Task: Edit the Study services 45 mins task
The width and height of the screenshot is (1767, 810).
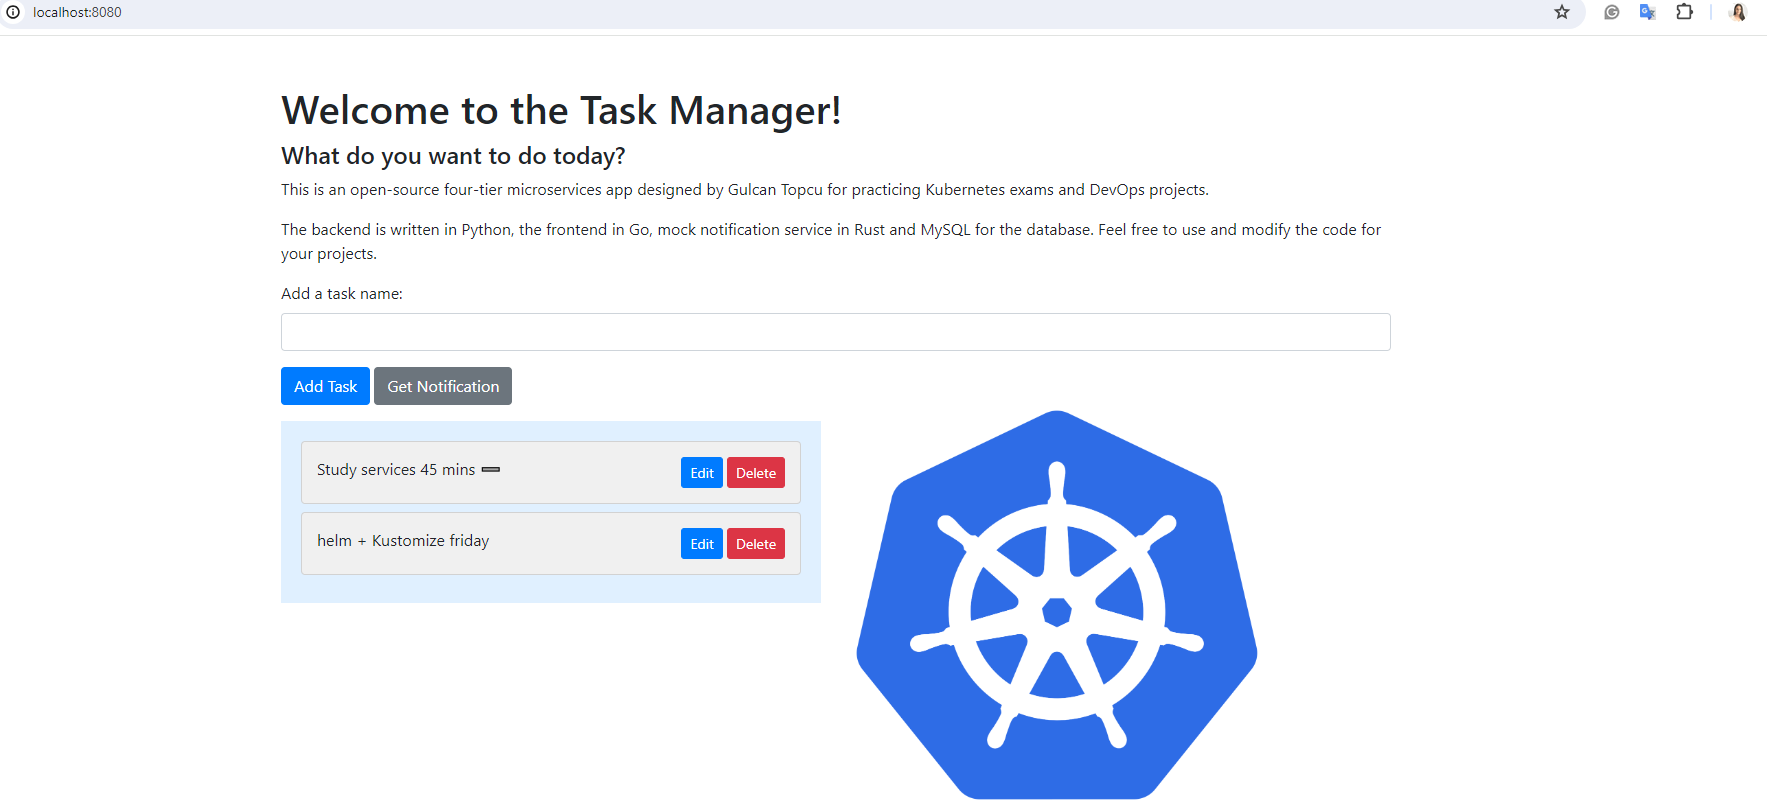Action: [702, 473]
